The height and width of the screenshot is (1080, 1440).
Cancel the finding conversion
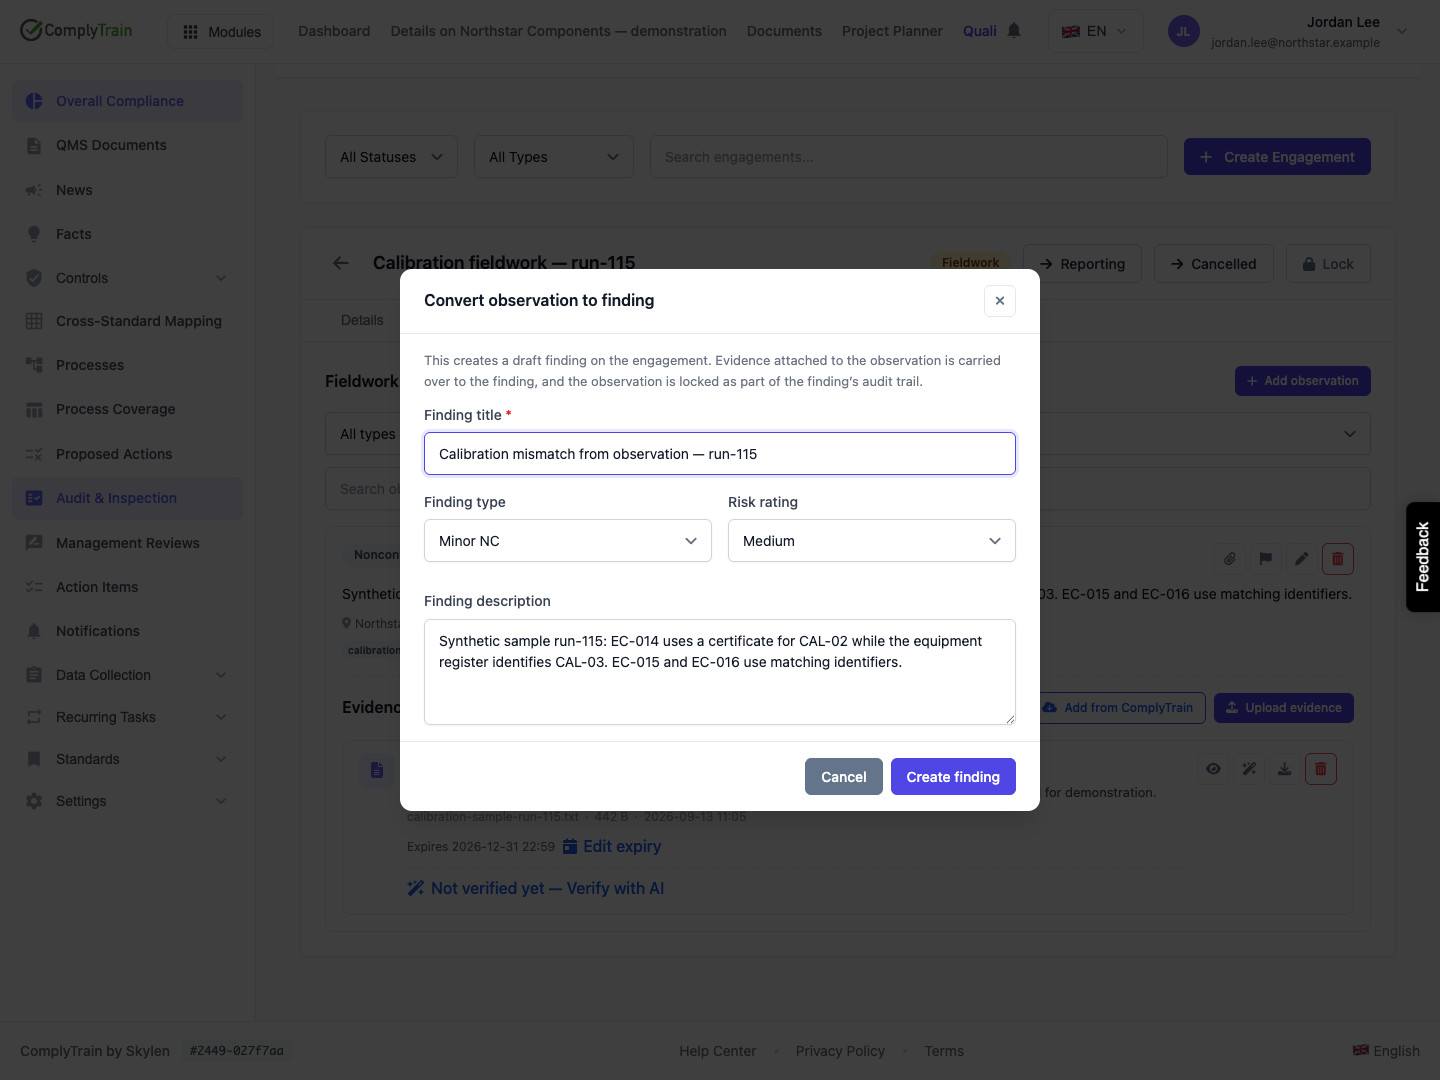pos(844,777)
